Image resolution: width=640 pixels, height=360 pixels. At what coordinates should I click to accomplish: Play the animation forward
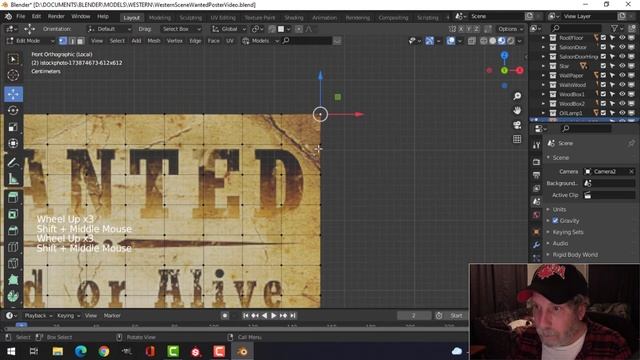pyautogui.click(x=273, y=316)
